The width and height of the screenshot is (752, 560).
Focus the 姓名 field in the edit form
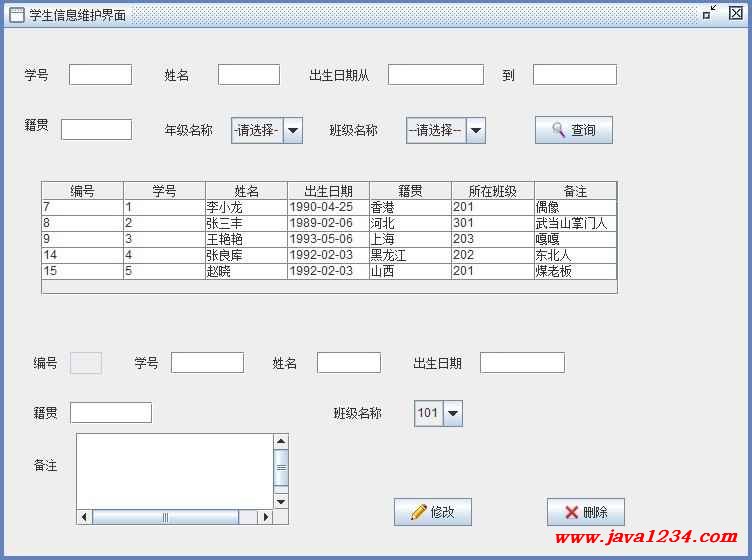(x=349, y=363)
